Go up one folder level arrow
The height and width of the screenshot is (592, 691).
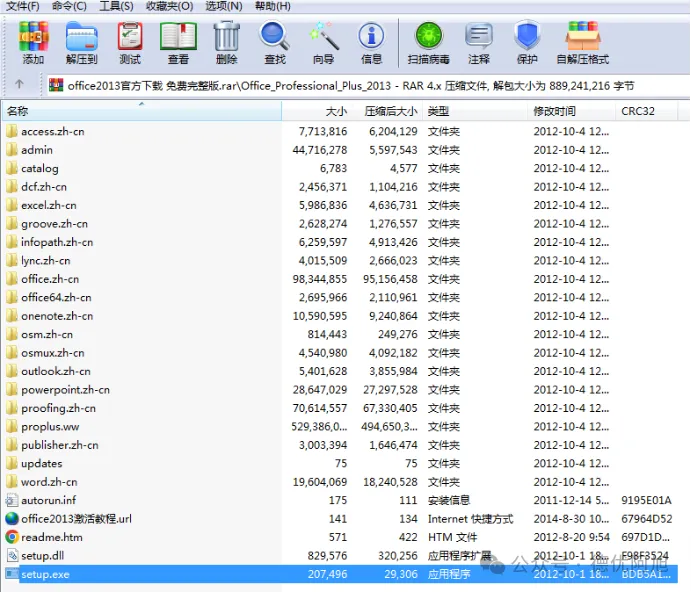click(x=19, y=84)
